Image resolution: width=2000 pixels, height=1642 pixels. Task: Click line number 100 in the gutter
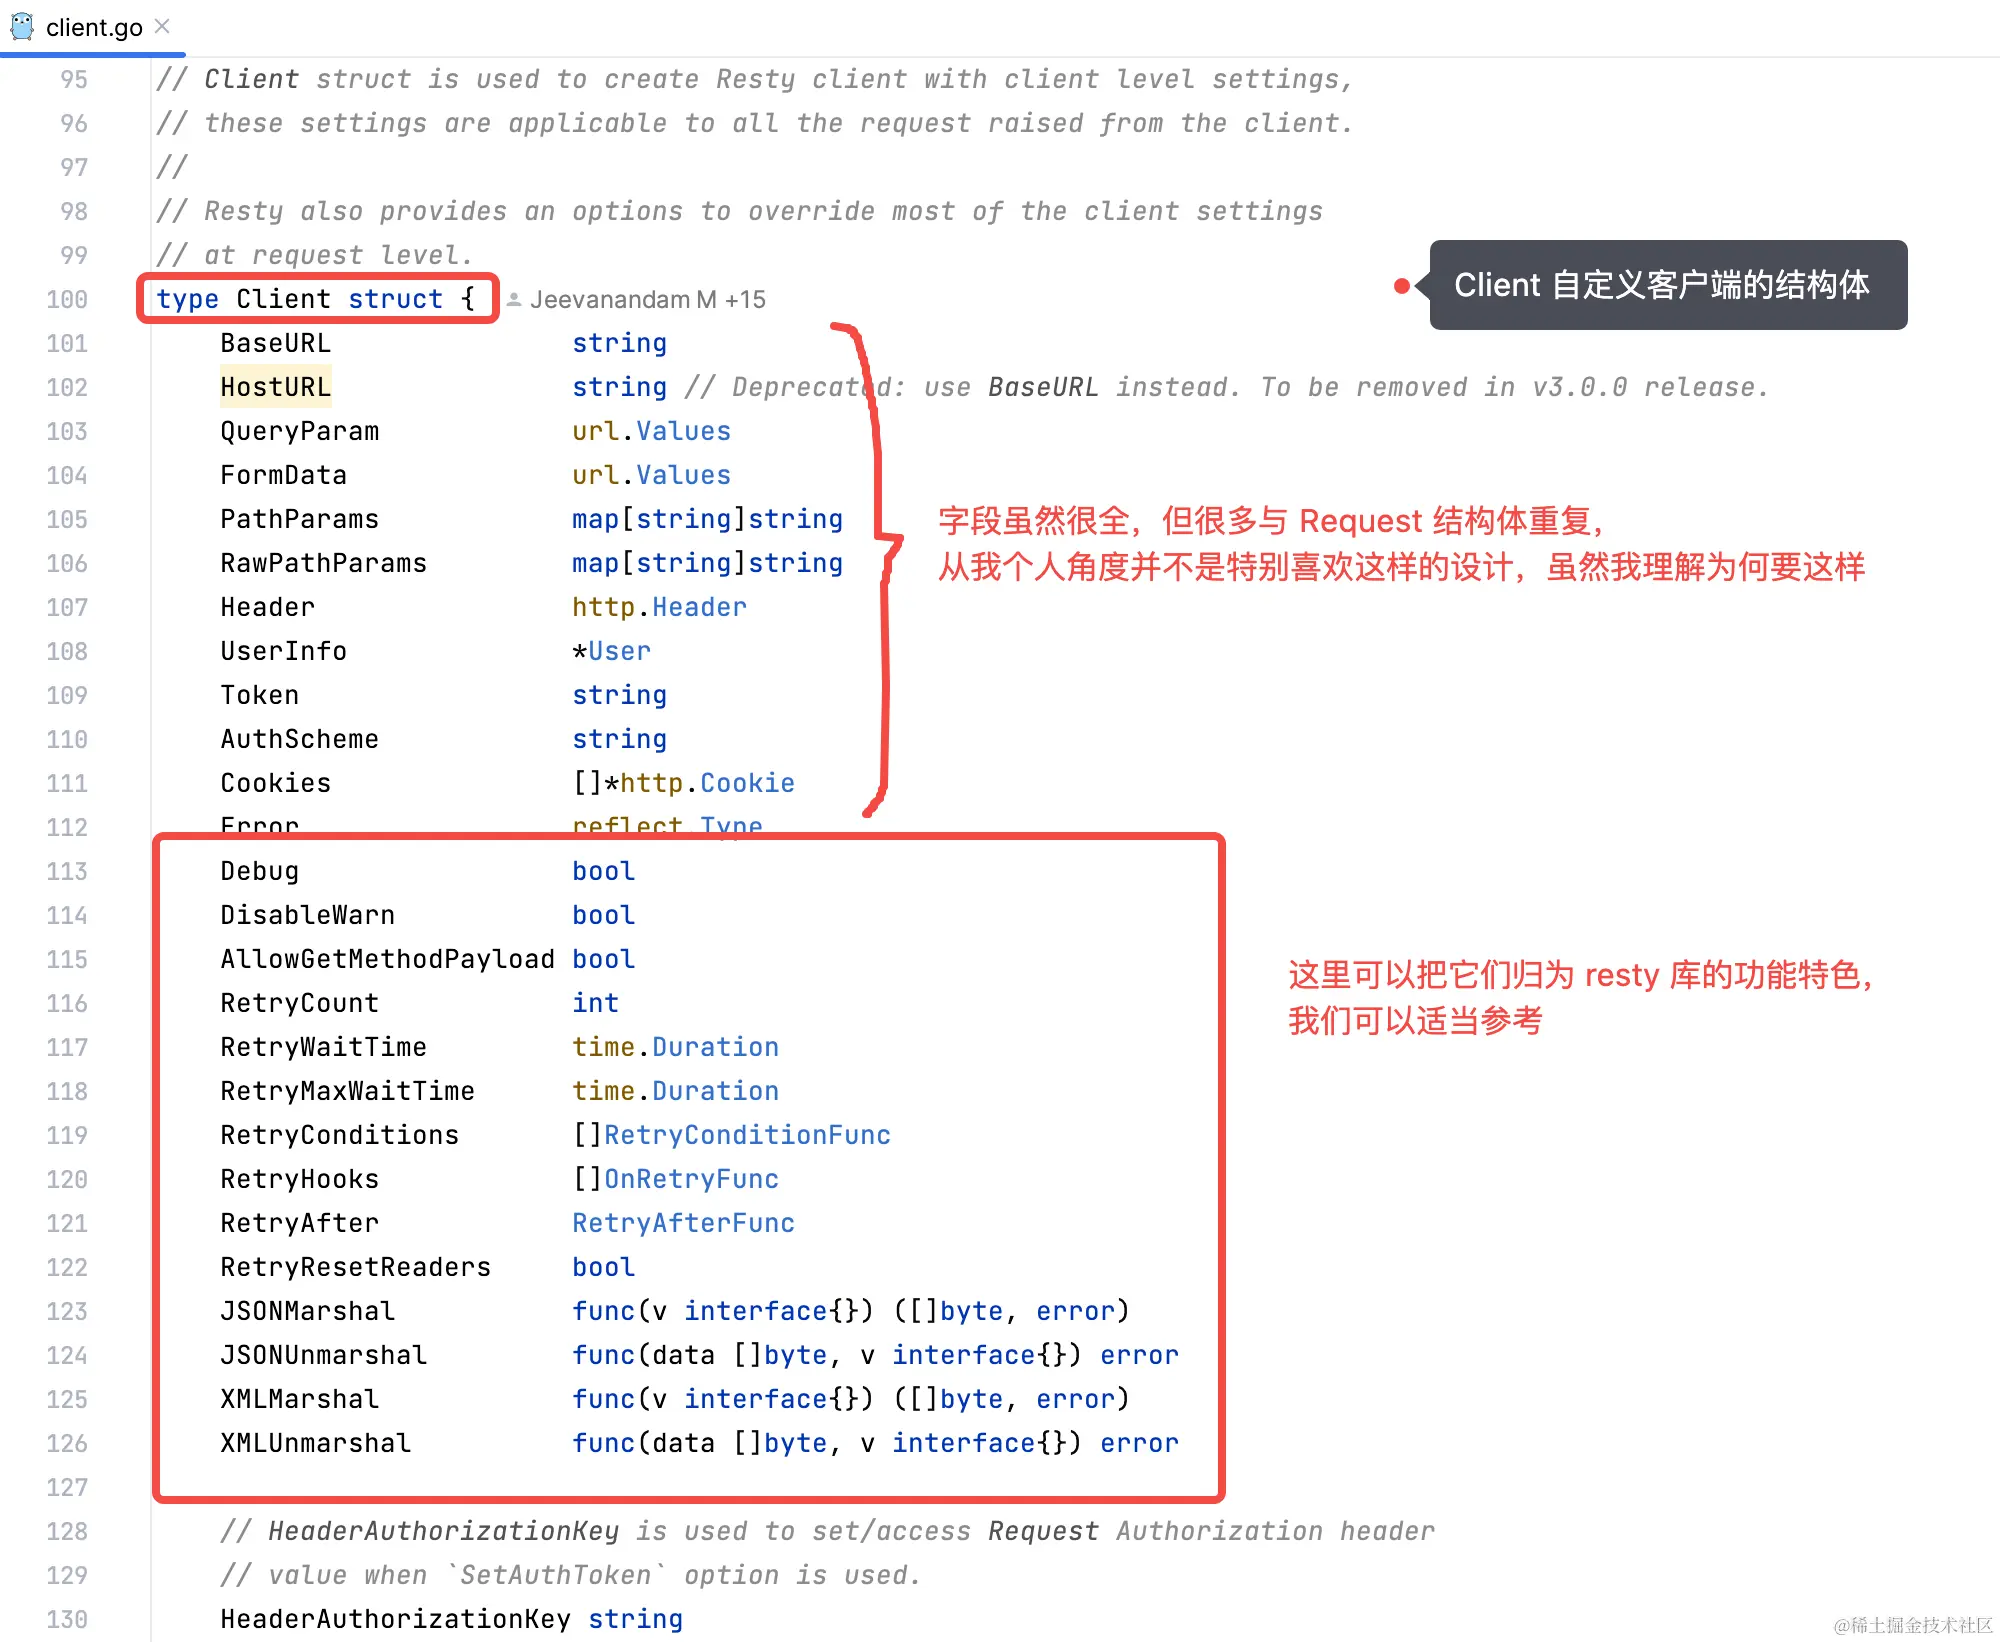coord(67,299)
